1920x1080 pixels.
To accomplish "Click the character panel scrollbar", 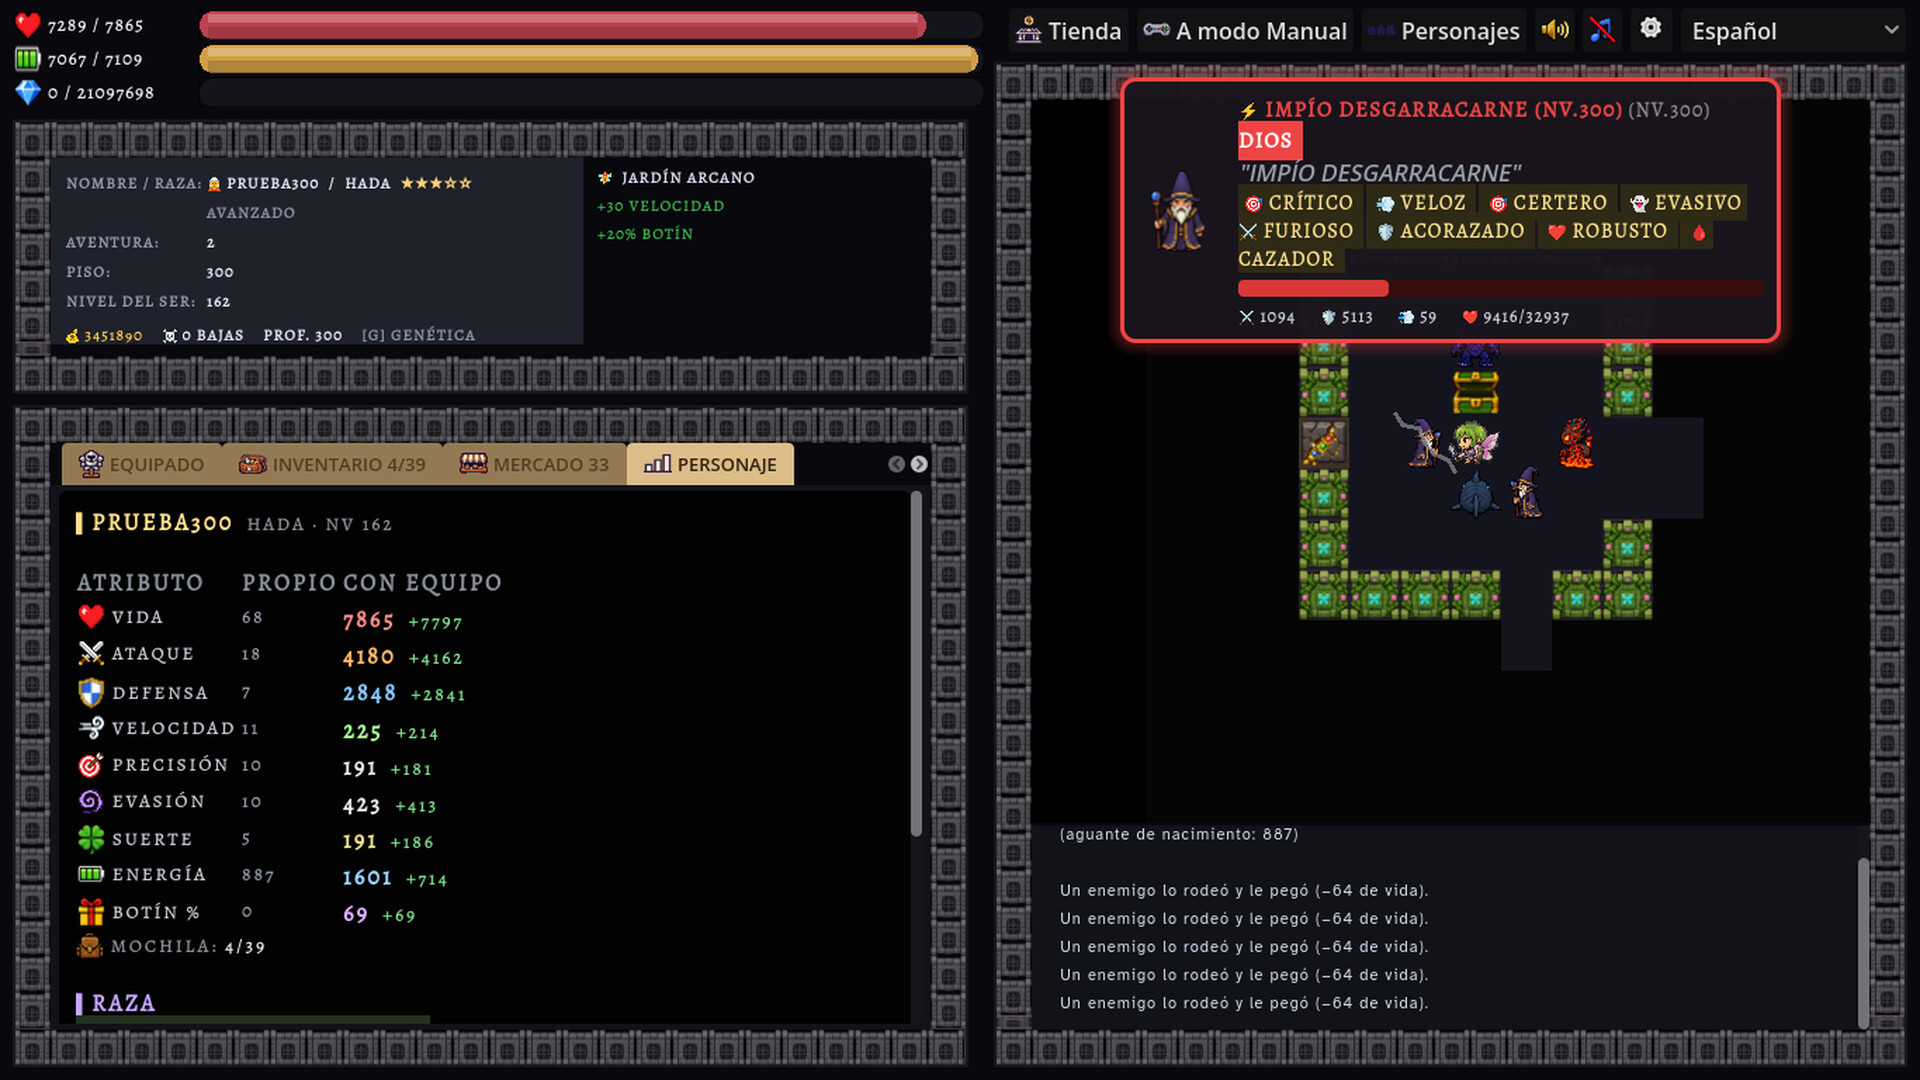I will pyautogui.click(x=916, y=665).
